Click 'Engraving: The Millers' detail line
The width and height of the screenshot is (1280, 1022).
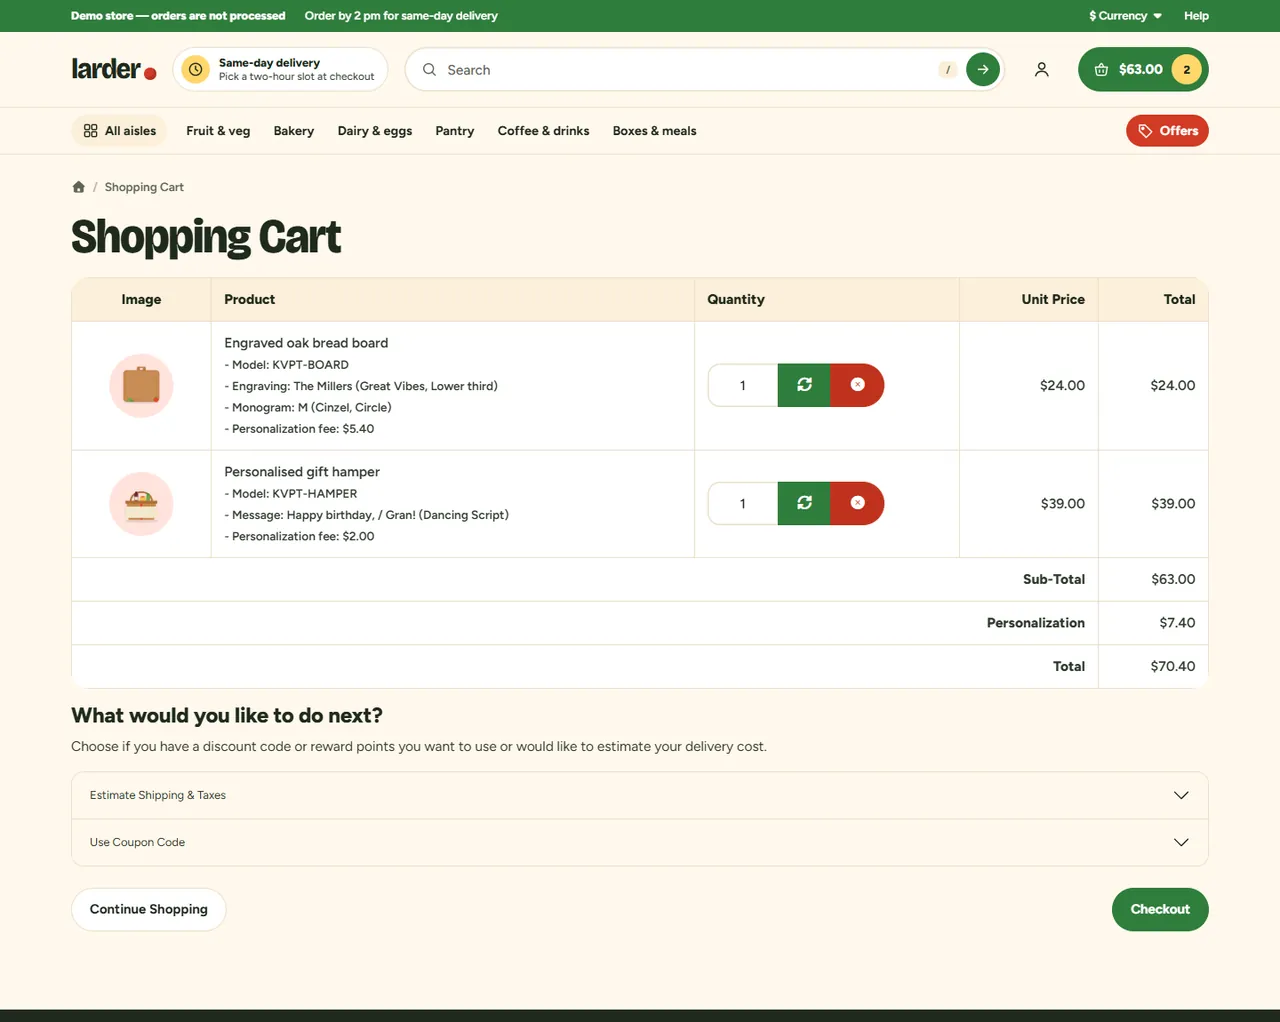(361, 386)
